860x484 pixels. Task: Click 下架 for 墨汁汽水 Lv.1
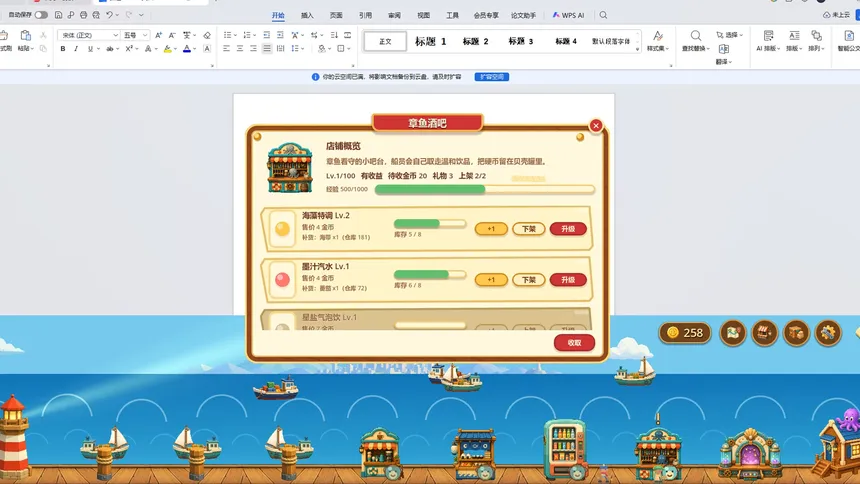[x=529, y=280]
